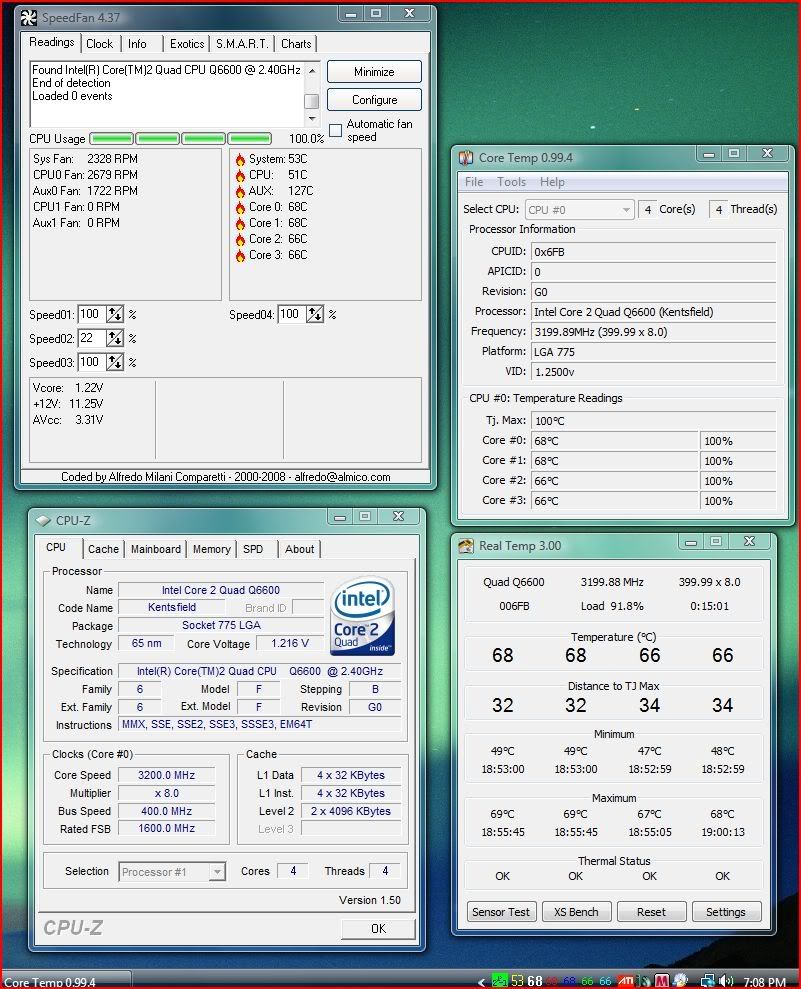The width and height of the screenshot is (801, 989).
Task: Open the Exotics tab in SpeedFan
Action: click(187, 44)
